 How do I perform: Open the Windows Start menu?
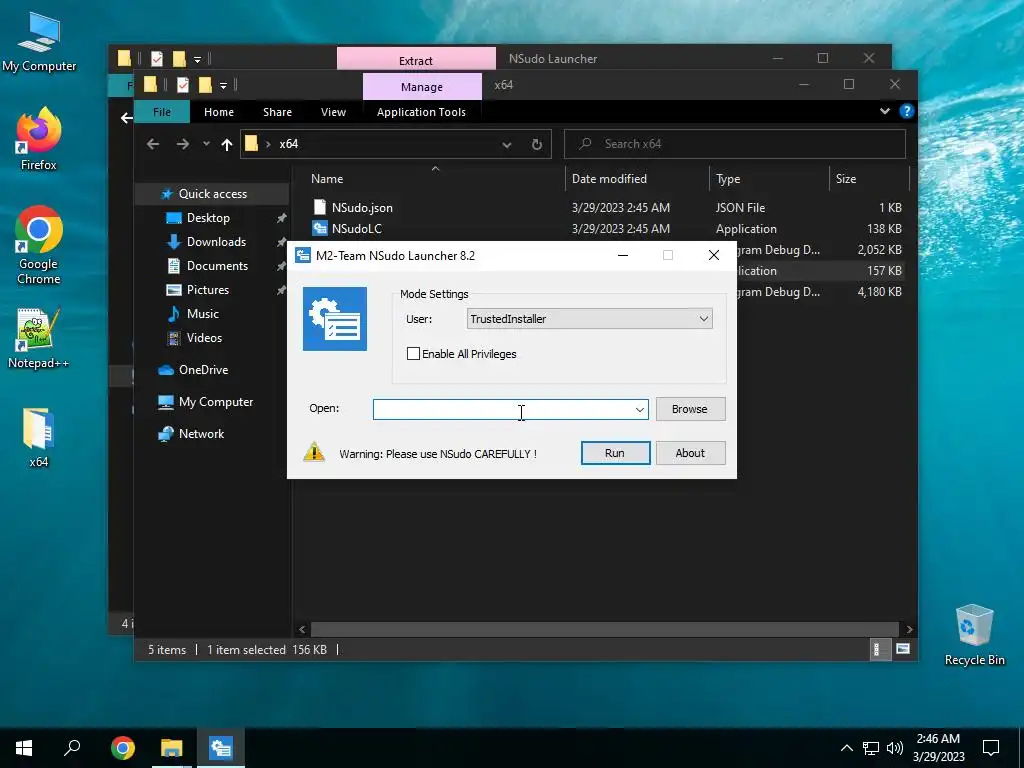(x=24, y=748)
